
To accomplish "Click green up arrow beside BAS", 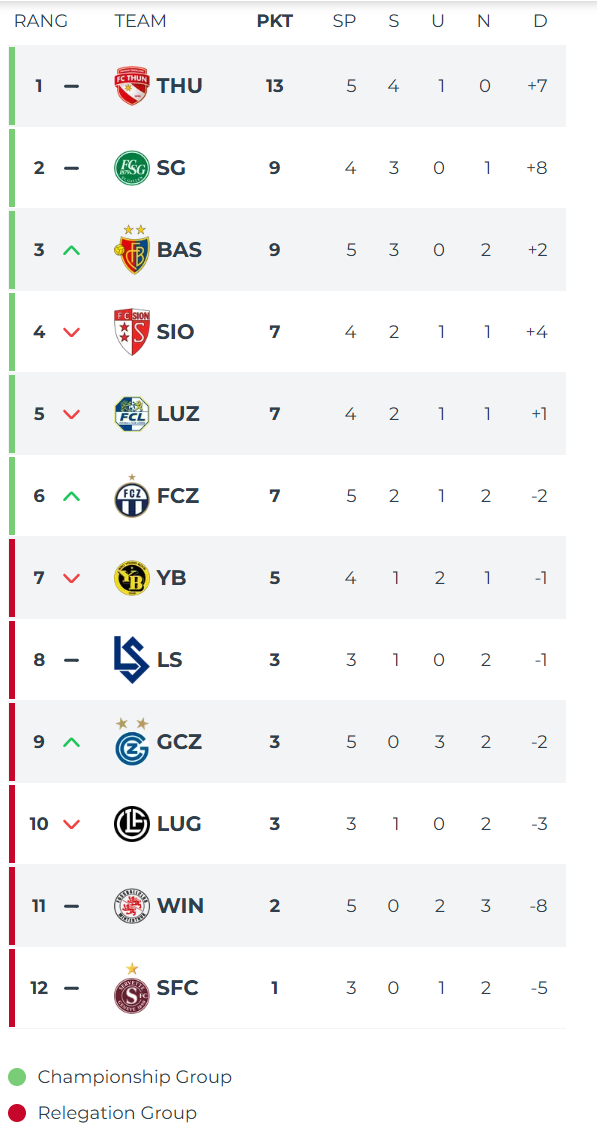I will (x=71, y=250).
